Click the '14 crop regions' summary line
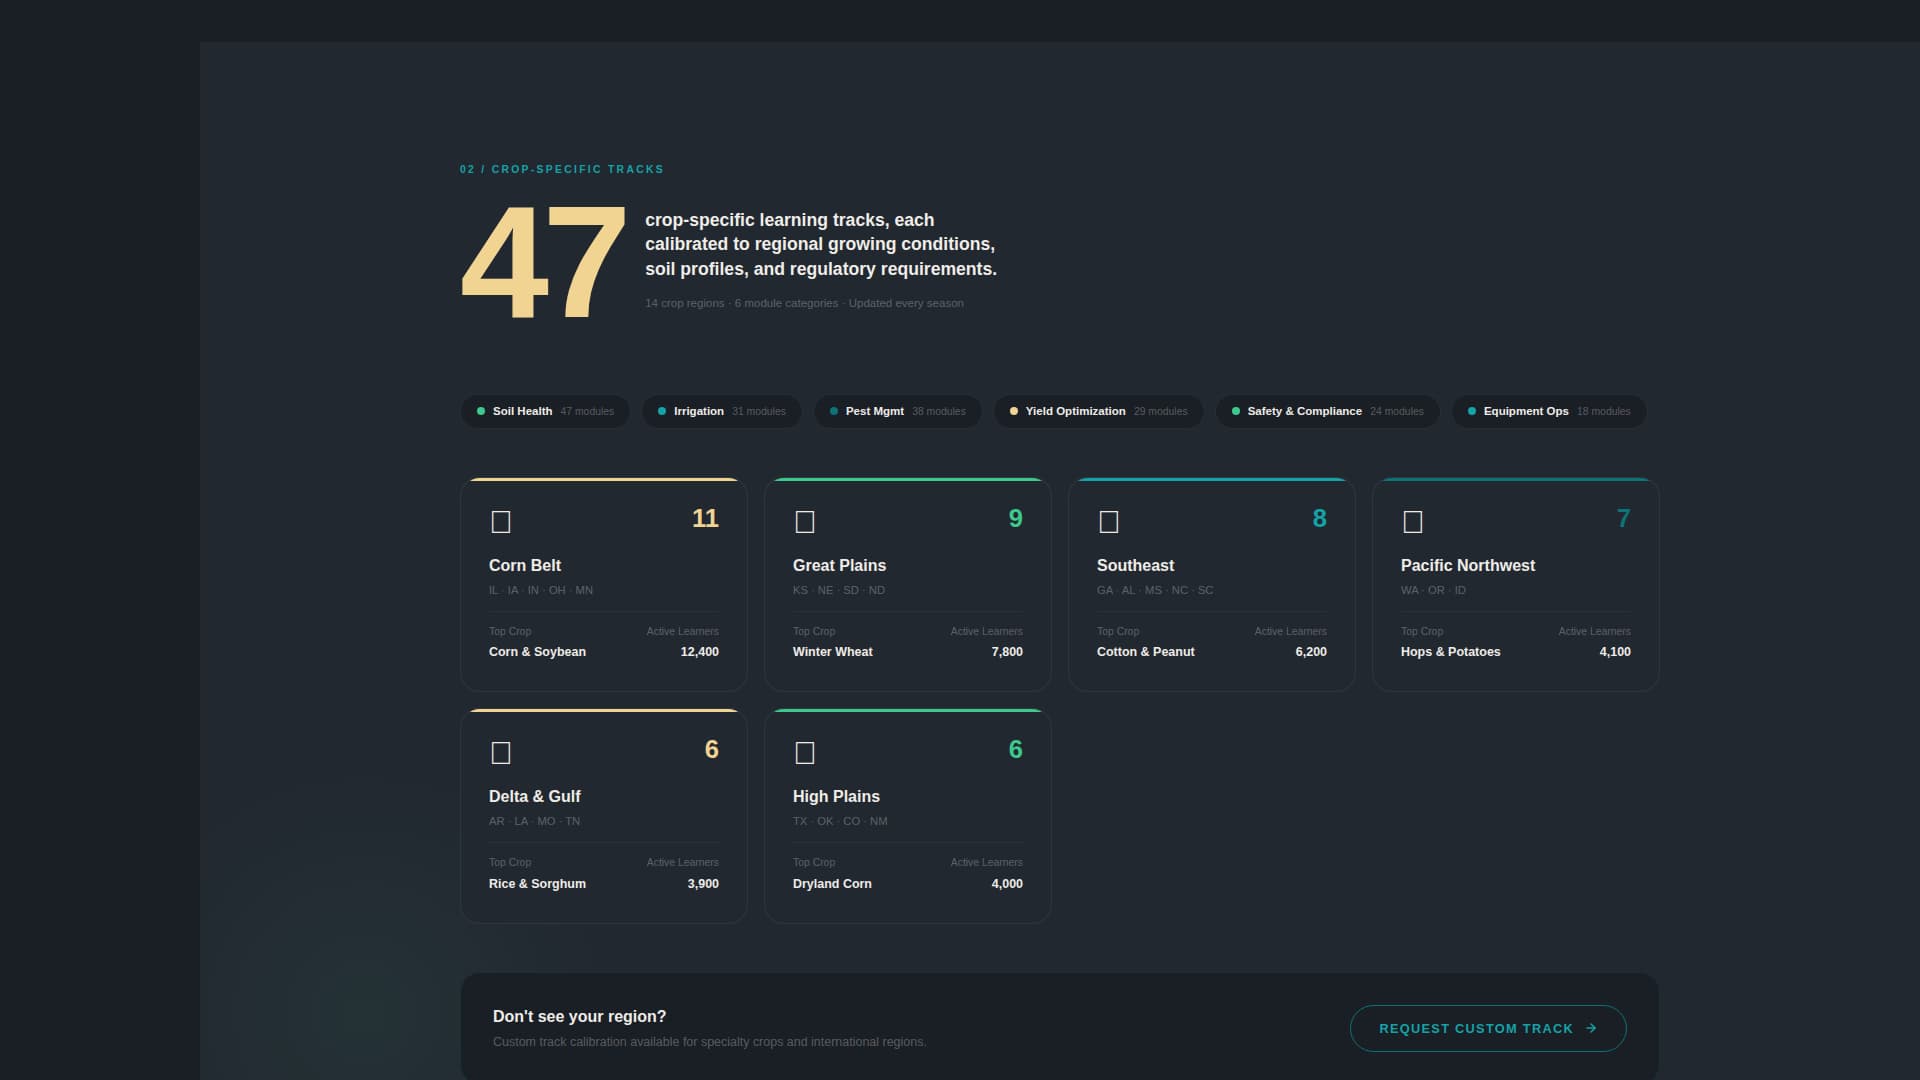Image resolution: width=1920 pixels, height=1080 pixels. pyautogui.click(x=804, y=303)
